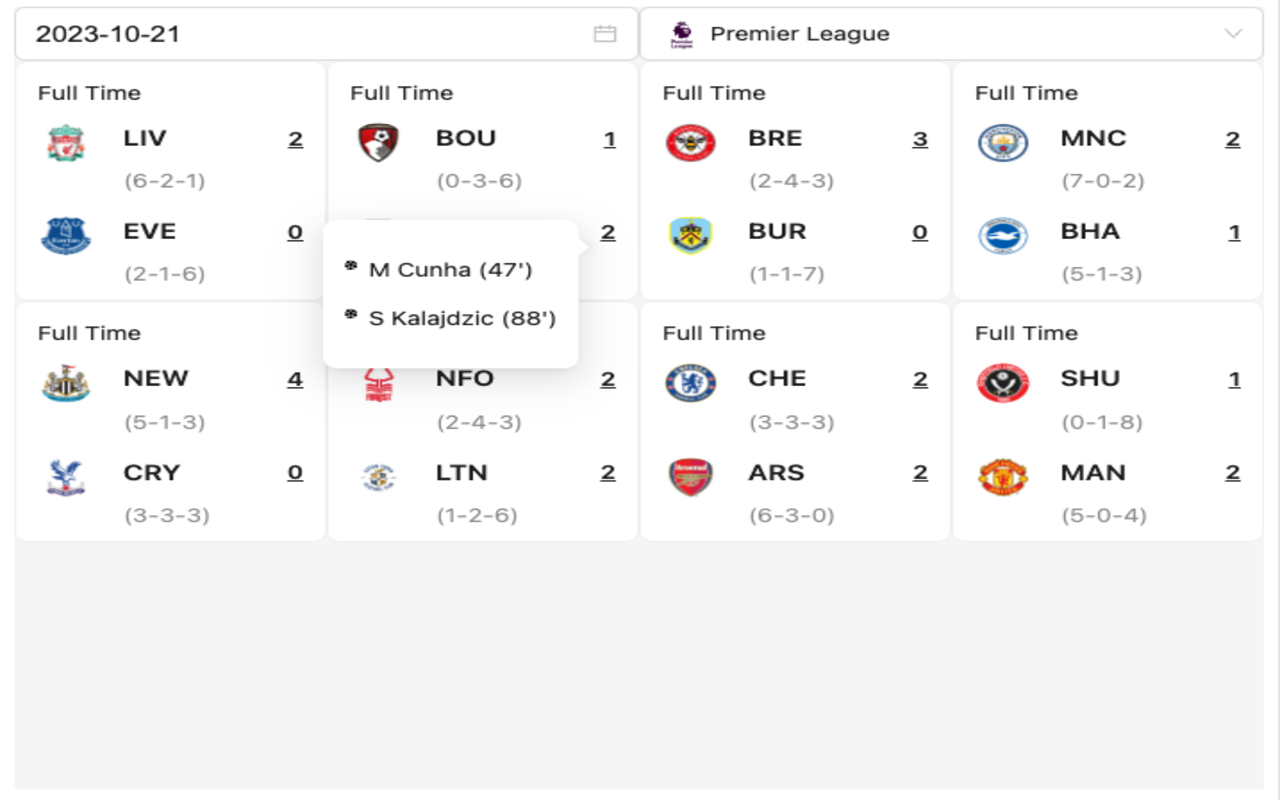
Task: Click the Bournemouth club crest
Action: point(378,140)
